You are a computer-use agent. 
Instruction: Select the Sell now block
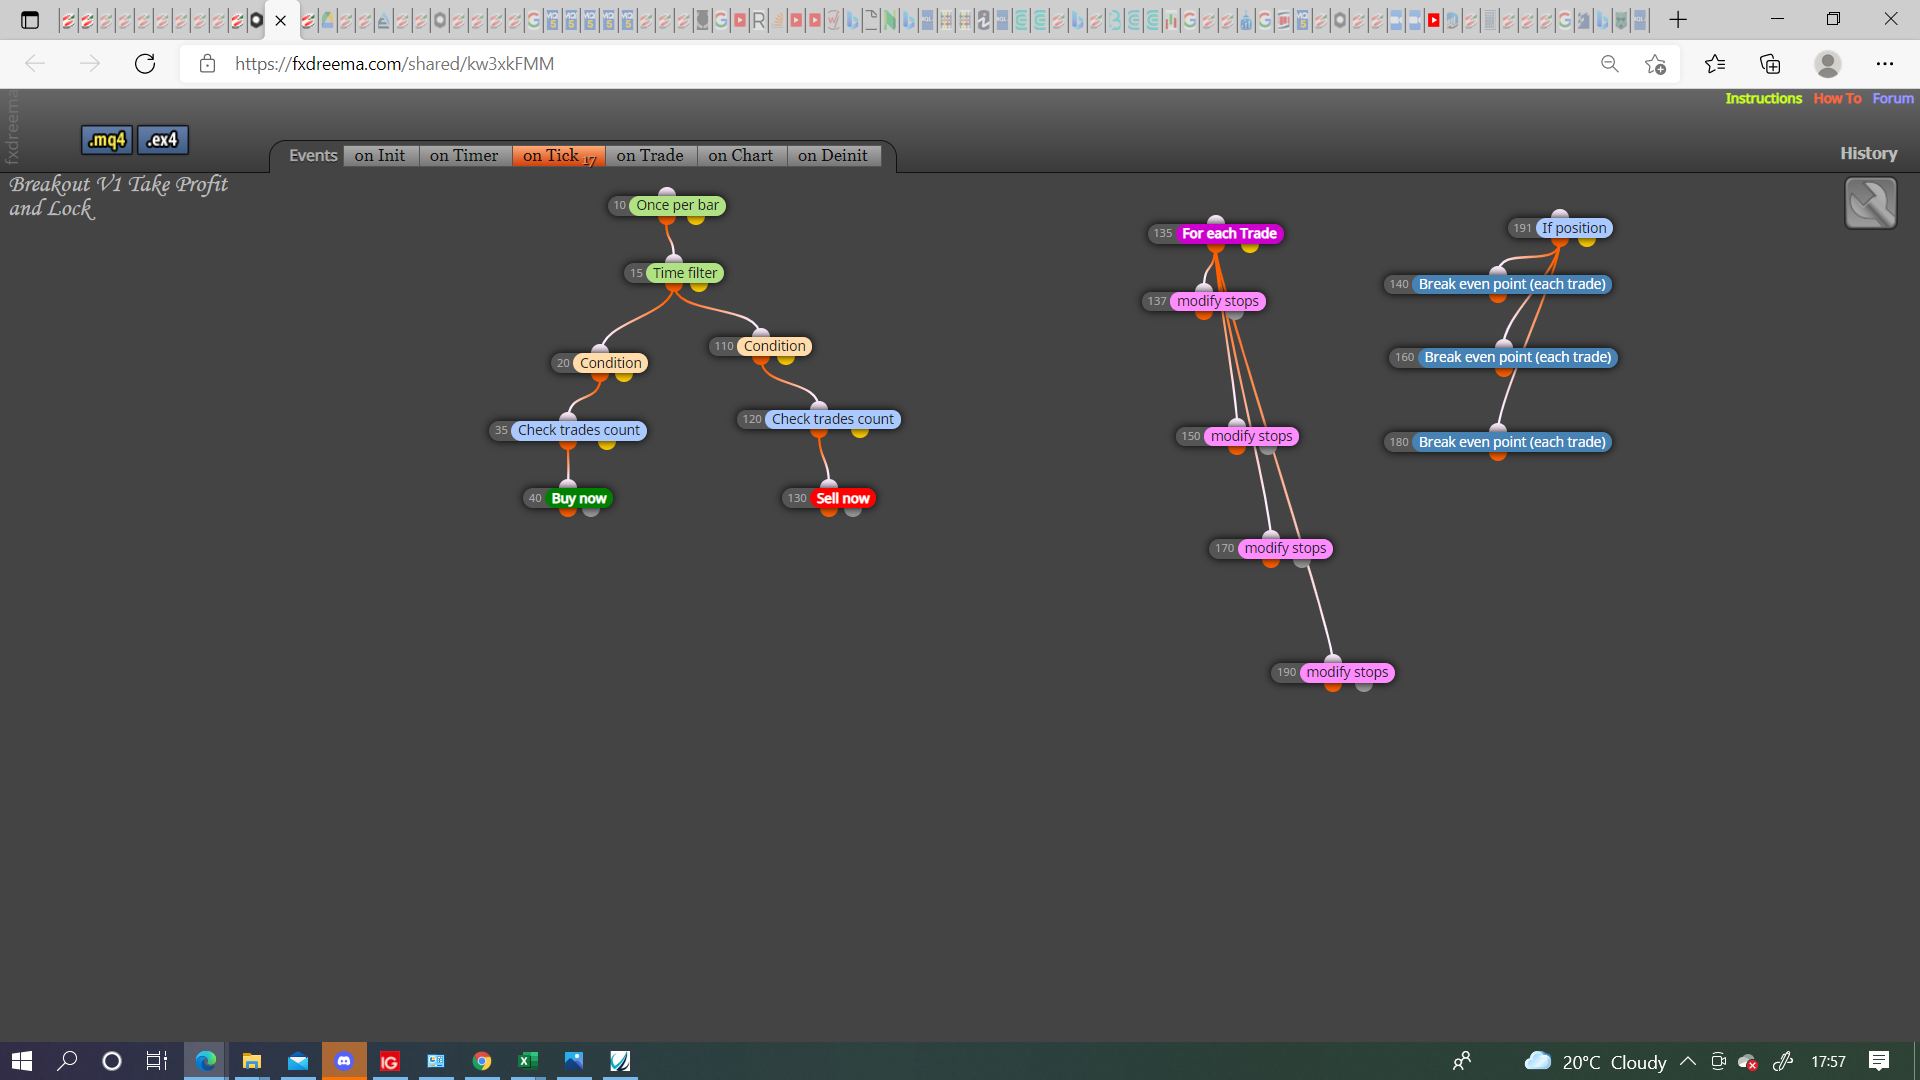pyautogui.click(x=842, y=498)
